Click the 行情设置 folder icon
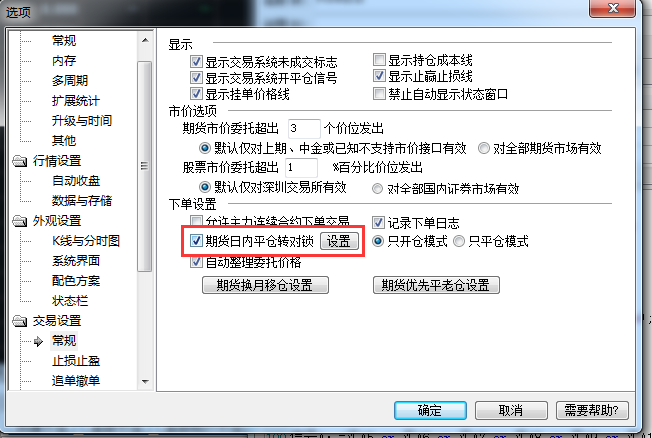Screen dimensions: 652x438 19,161
